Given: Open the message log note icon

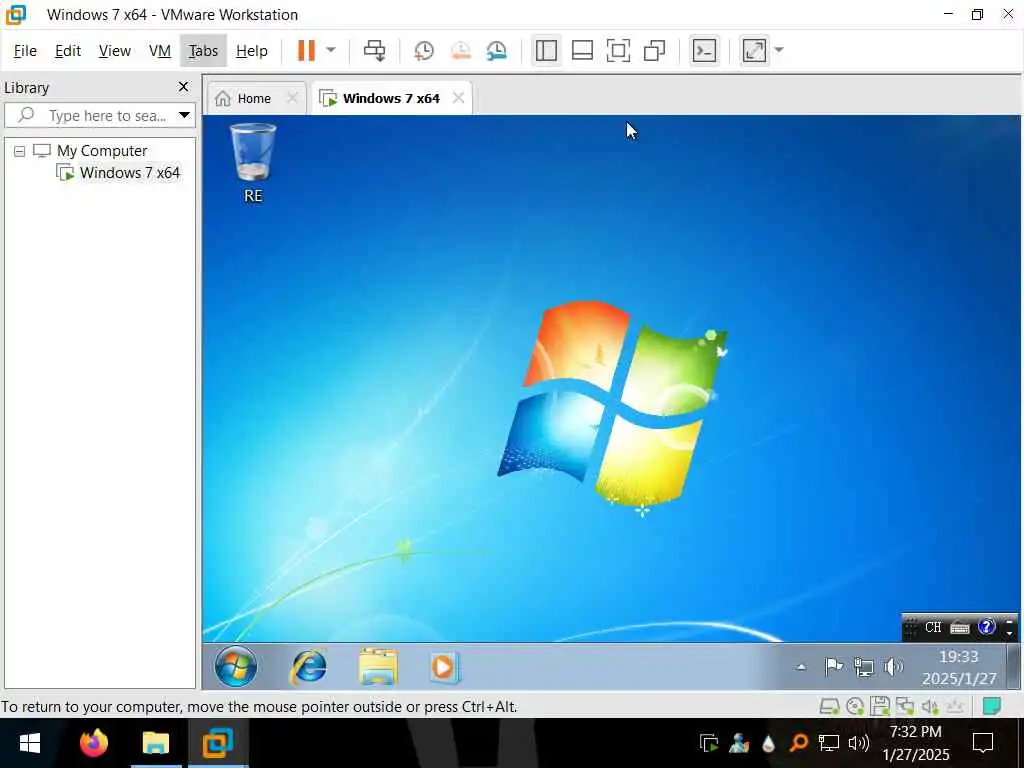Looking at the screenshot, I should (x=991, y=706).
